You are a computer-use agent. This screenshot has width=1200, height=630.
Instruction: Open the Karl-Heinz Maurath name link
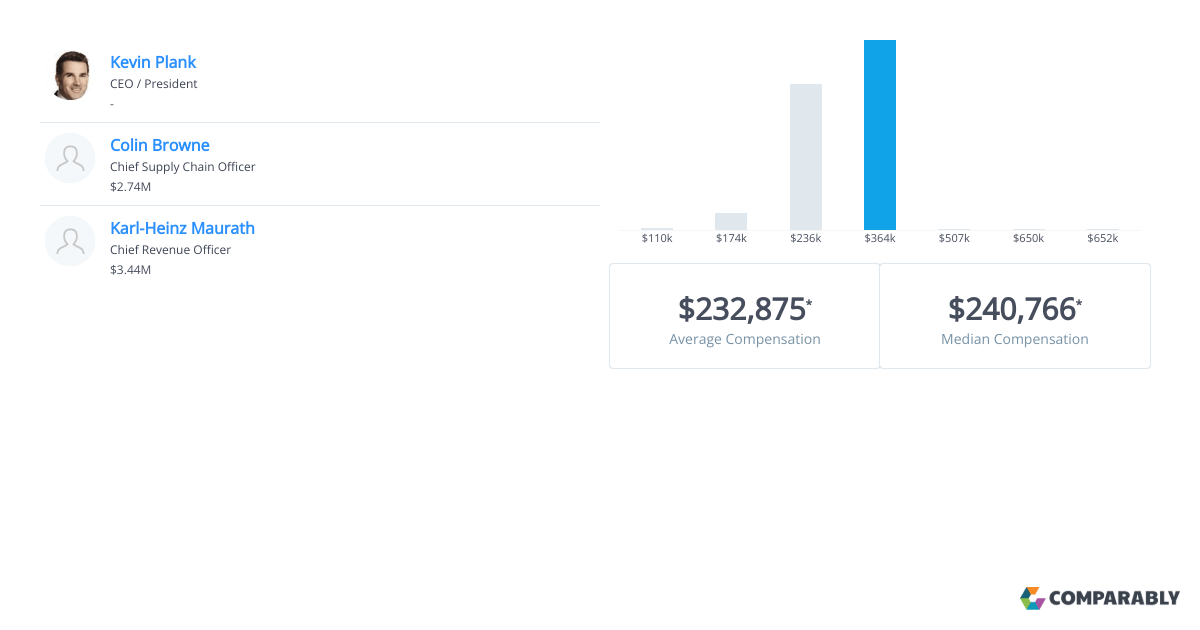pos(182,228)
